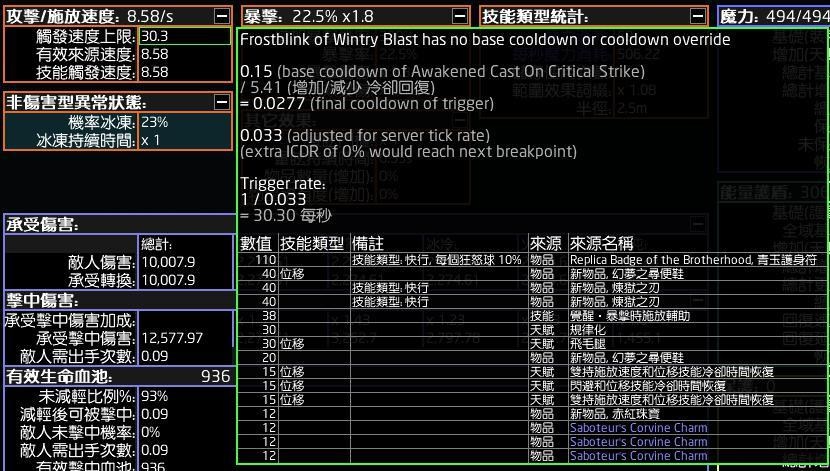Viewport: 830px width, 471px height.
Task: Collapse the 非傷害型異常狀態 section with its minus button
Action: click(221, 102)
